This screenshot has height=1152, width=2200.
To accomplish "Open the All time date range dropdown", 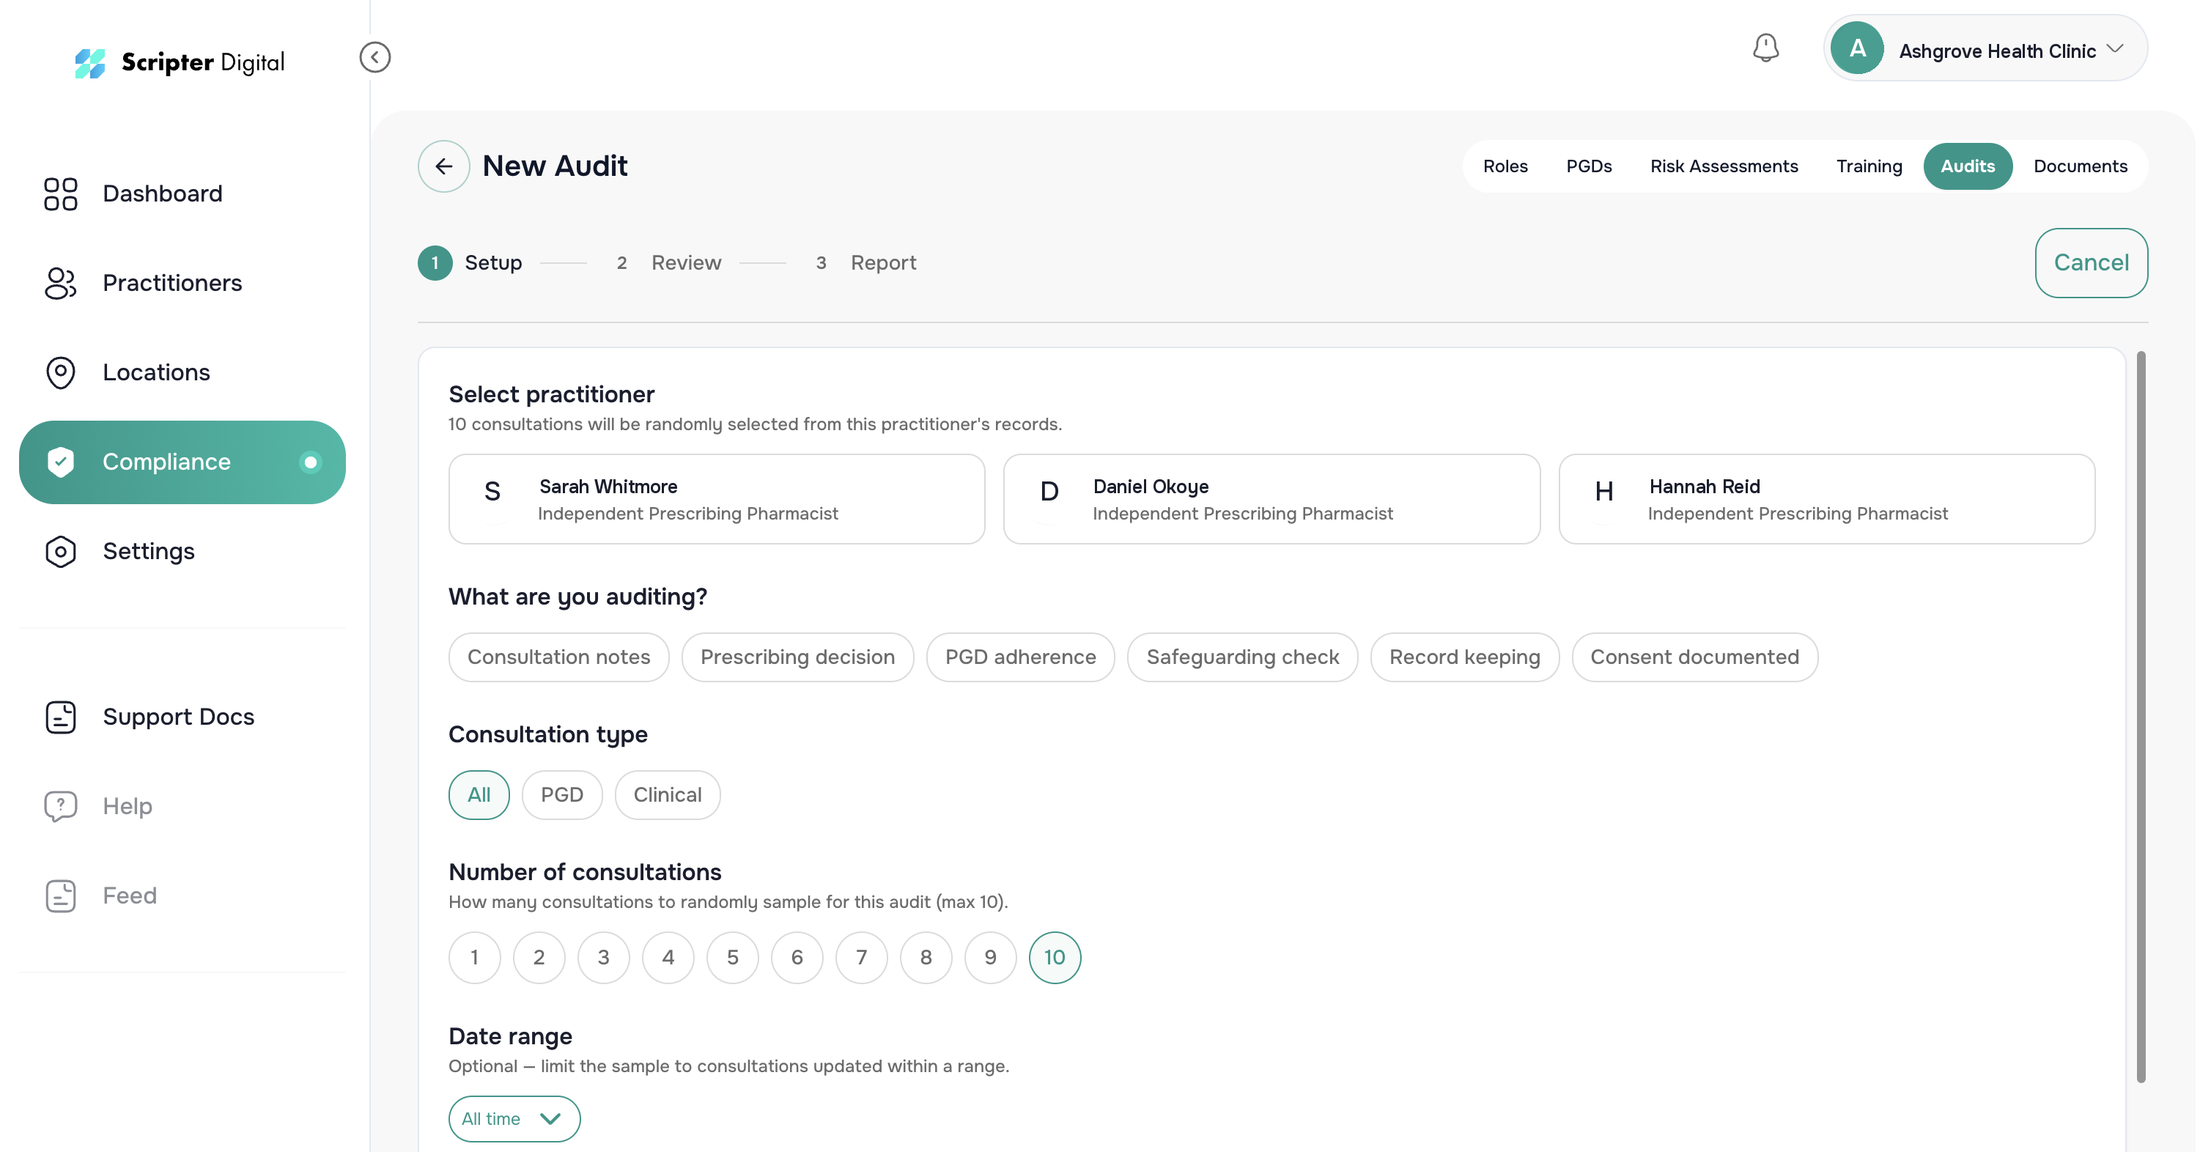I will pos(514,1119).
